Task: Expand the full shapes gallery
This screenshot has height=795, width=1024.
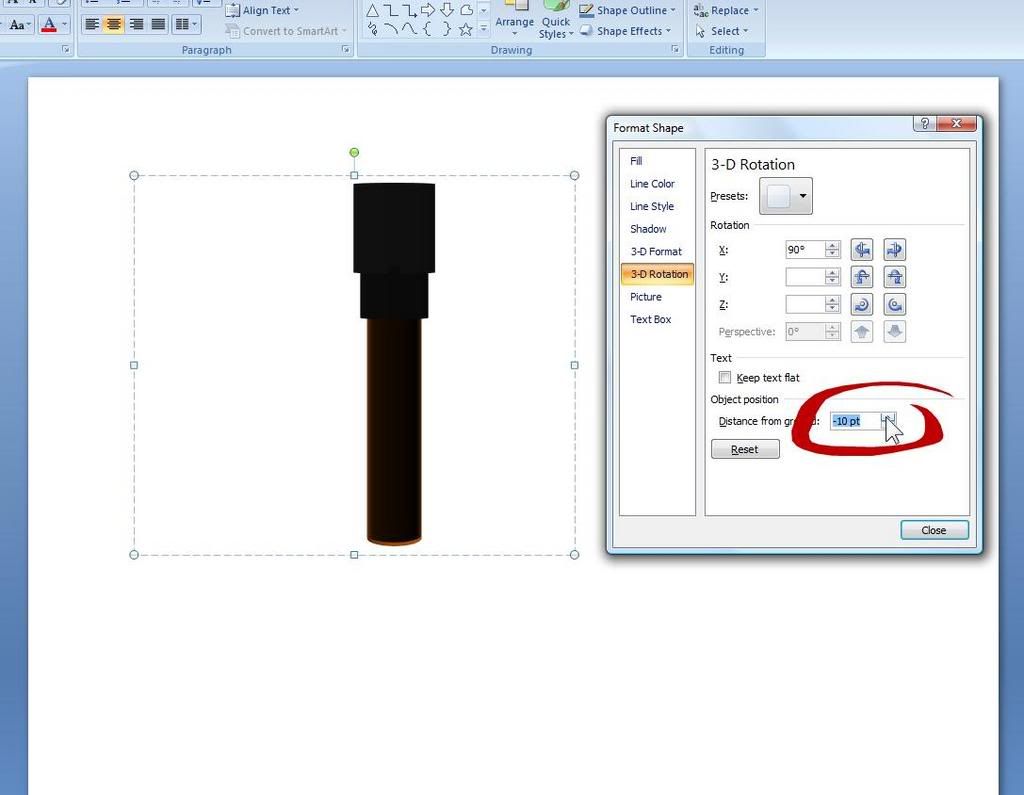Action: point(484,28)
